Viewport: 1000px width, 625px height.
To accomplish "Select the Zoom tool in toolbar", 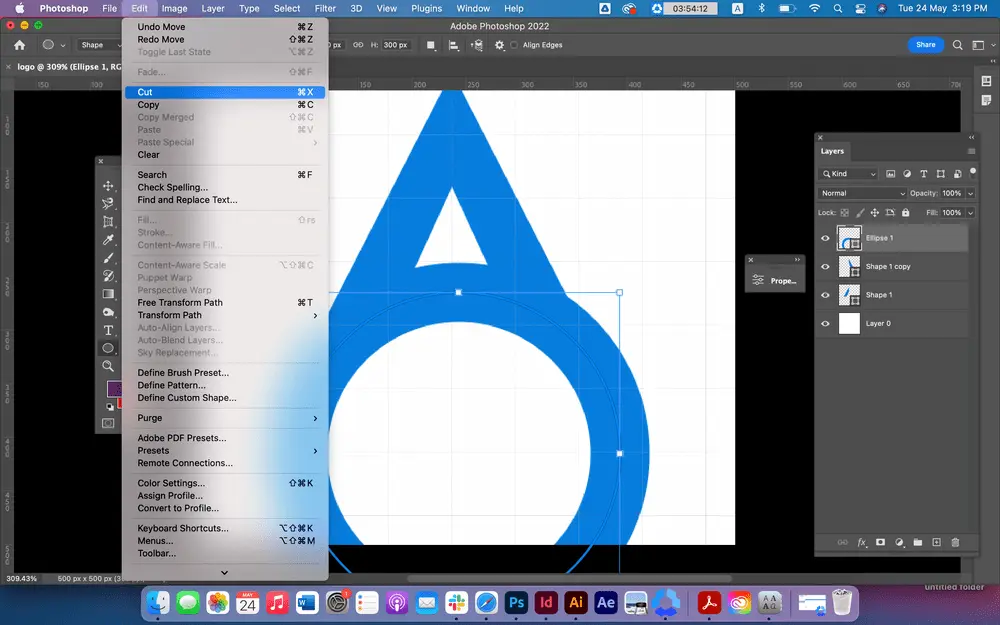I will (x=109, y=366).
